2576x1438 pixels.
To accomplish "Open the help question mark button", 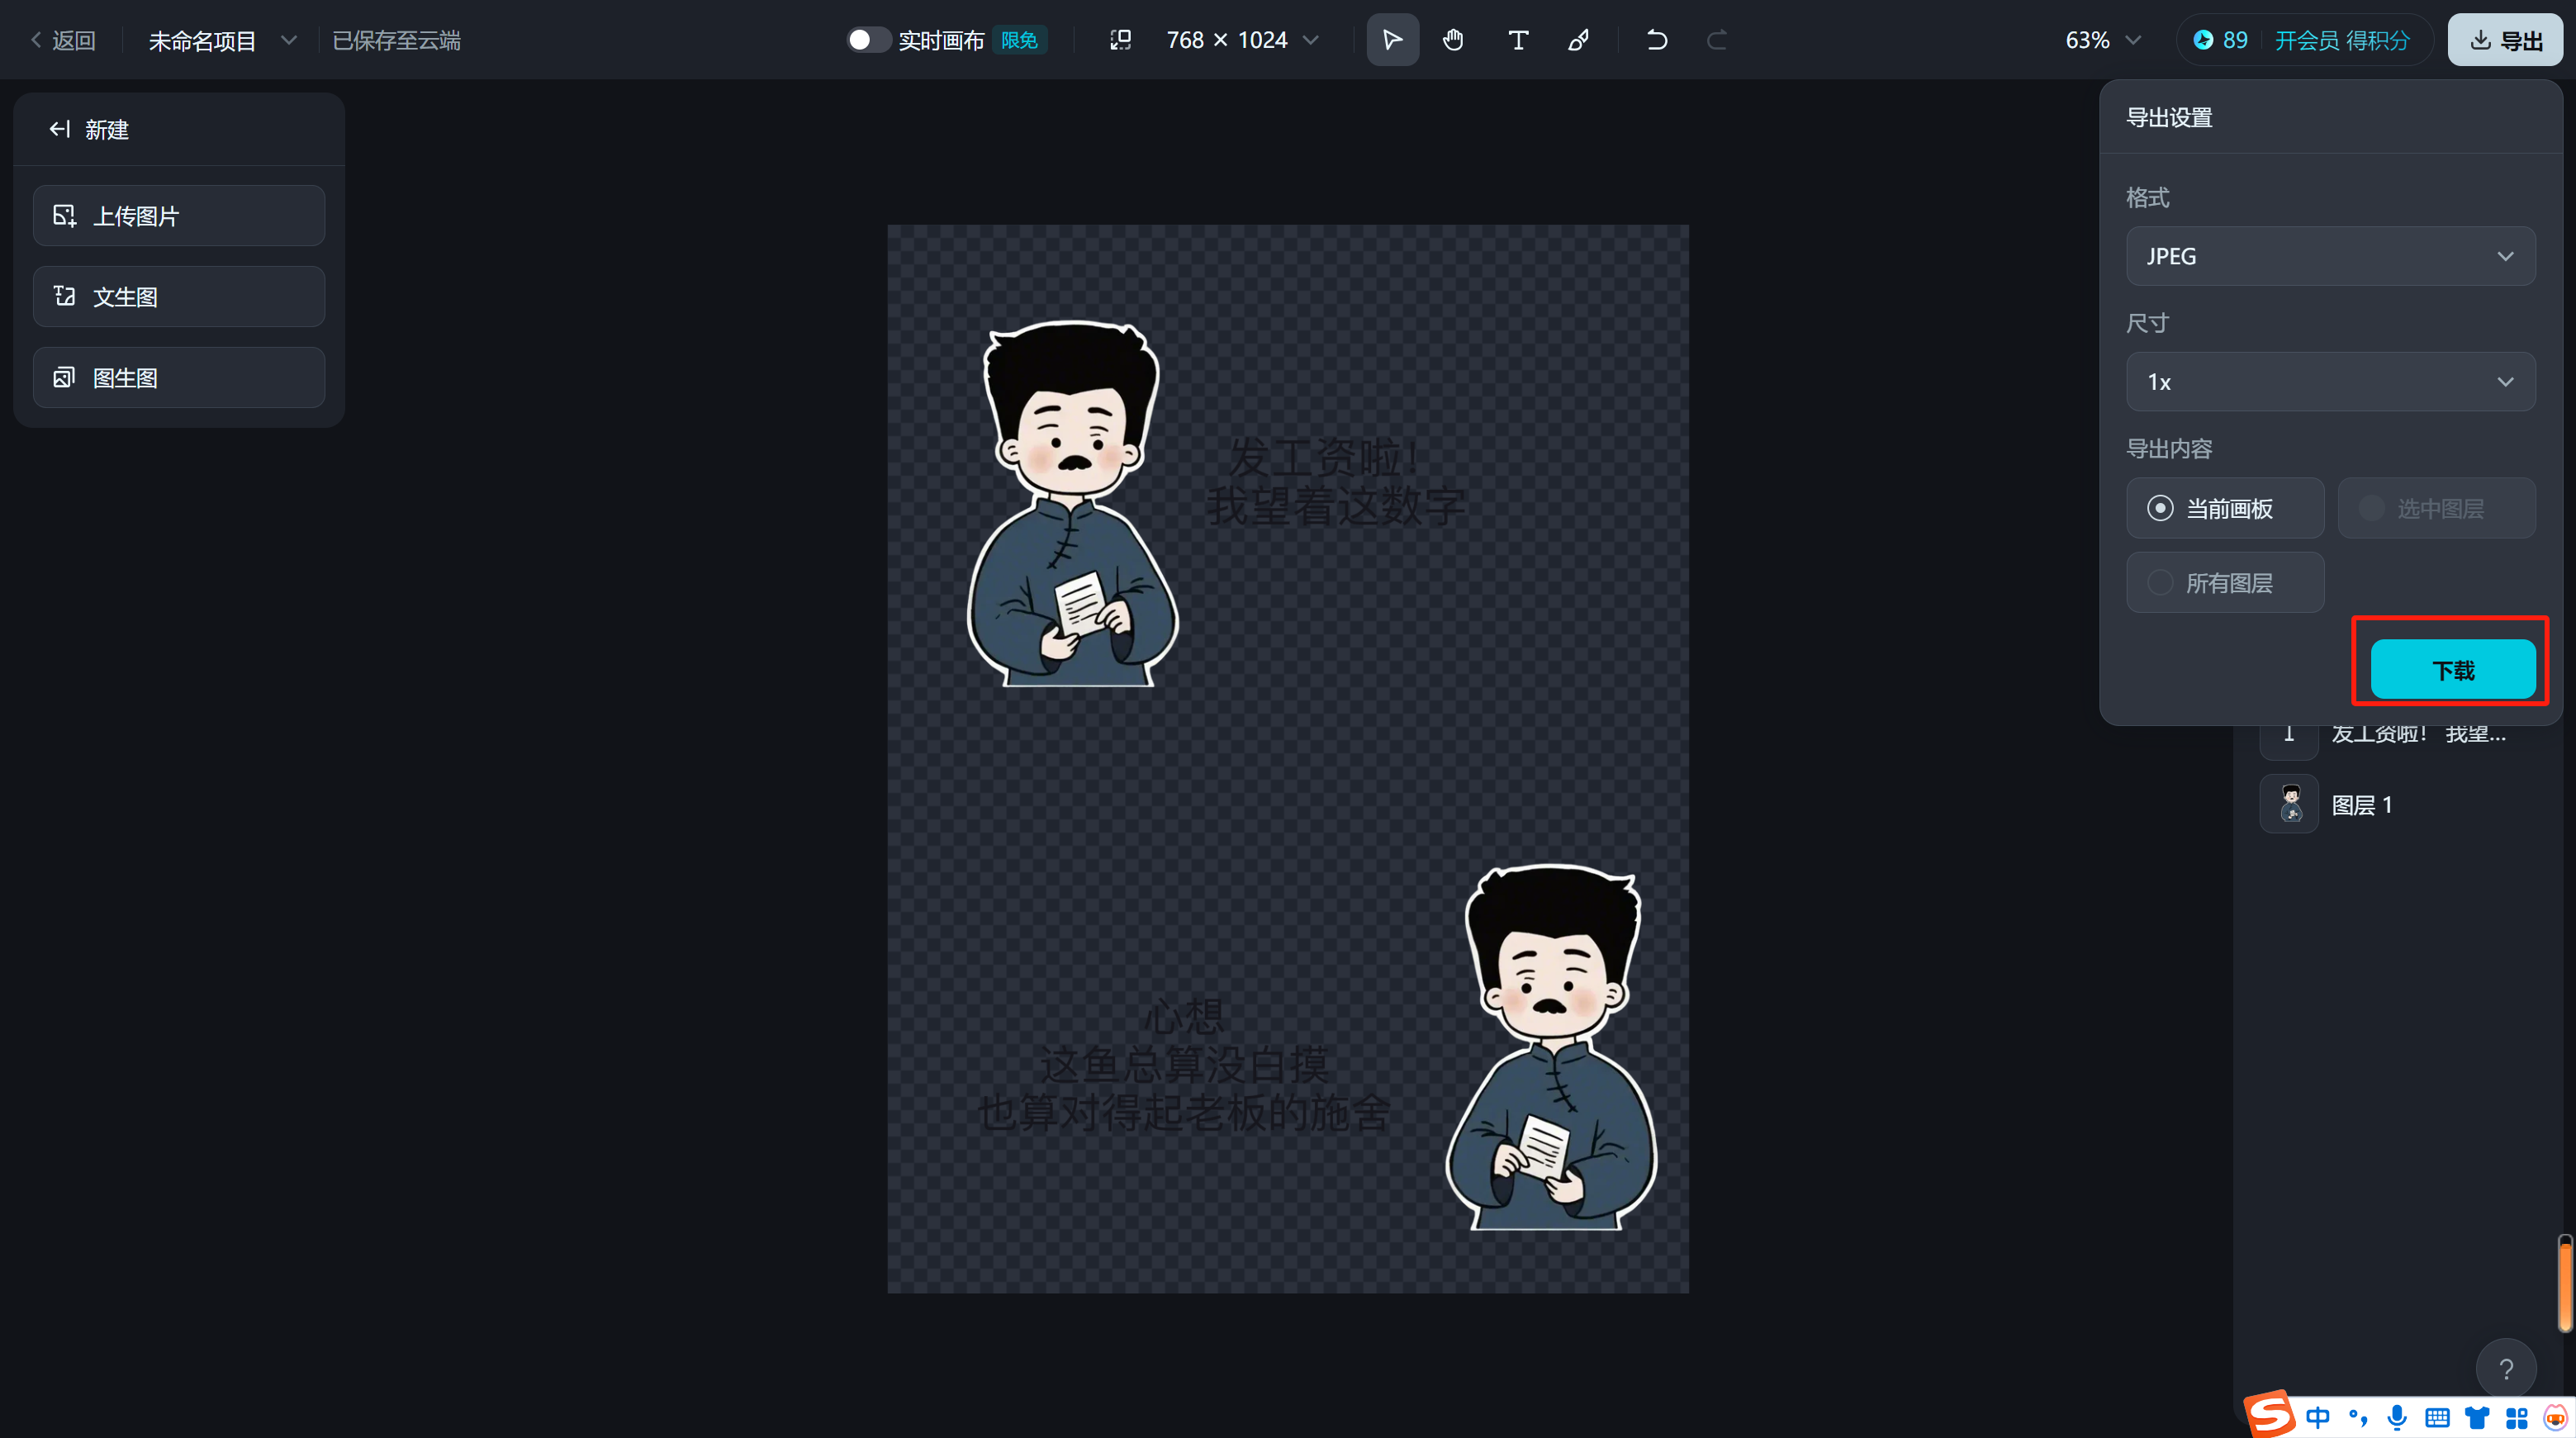I will (x=2505, y=1368).
